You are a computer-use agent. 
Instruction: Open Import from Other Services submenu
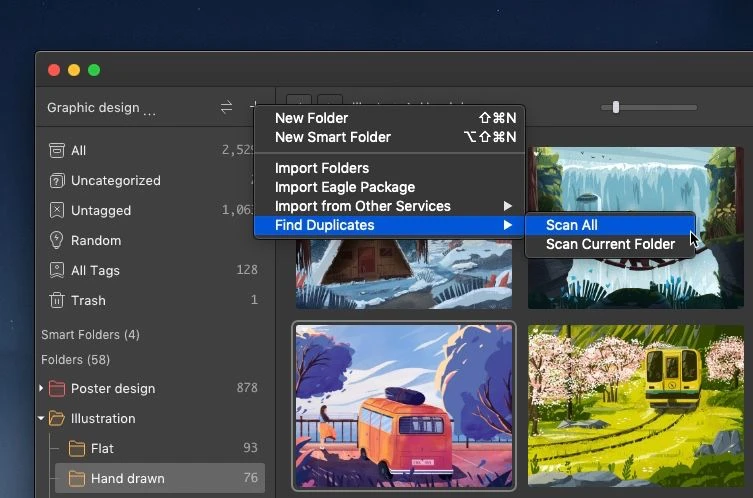362,206
